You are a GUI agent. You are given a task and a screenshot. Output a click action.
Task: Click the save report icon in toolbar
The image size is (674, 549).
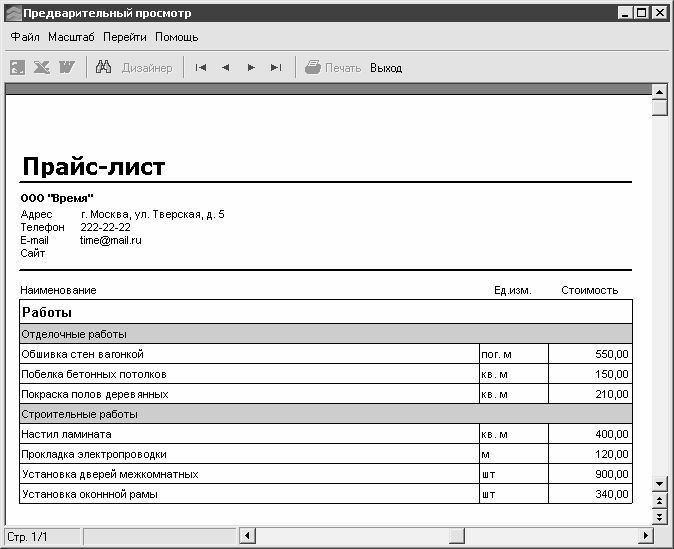(x=18, y=67)
